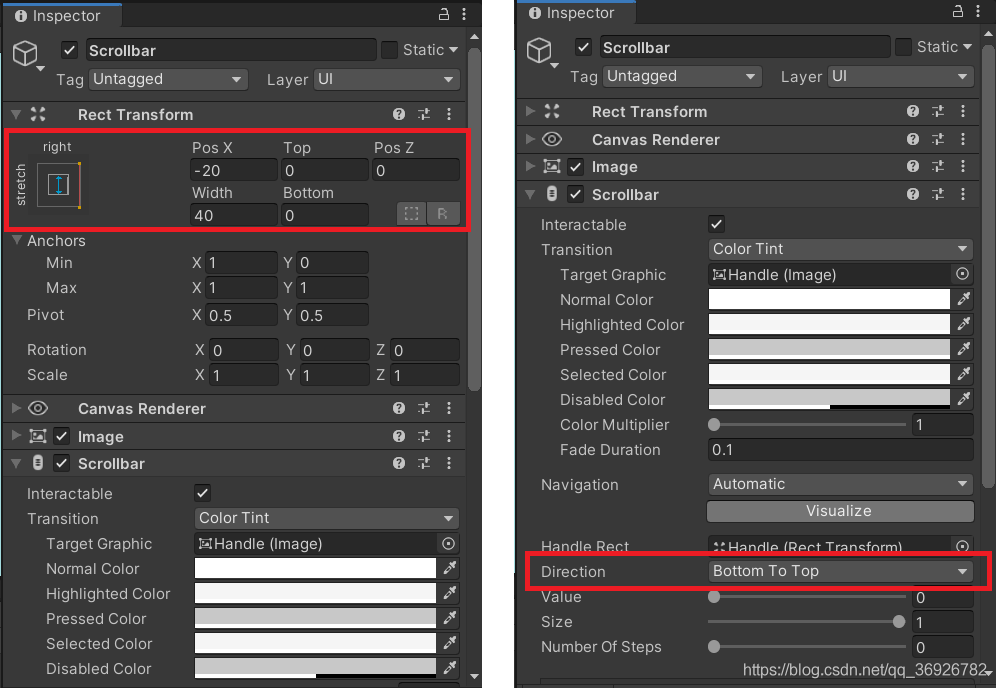Disable Image component in right panel
The height and width of the screenshot is (689, 997).
pyautogui.click(x=575, y=167)
